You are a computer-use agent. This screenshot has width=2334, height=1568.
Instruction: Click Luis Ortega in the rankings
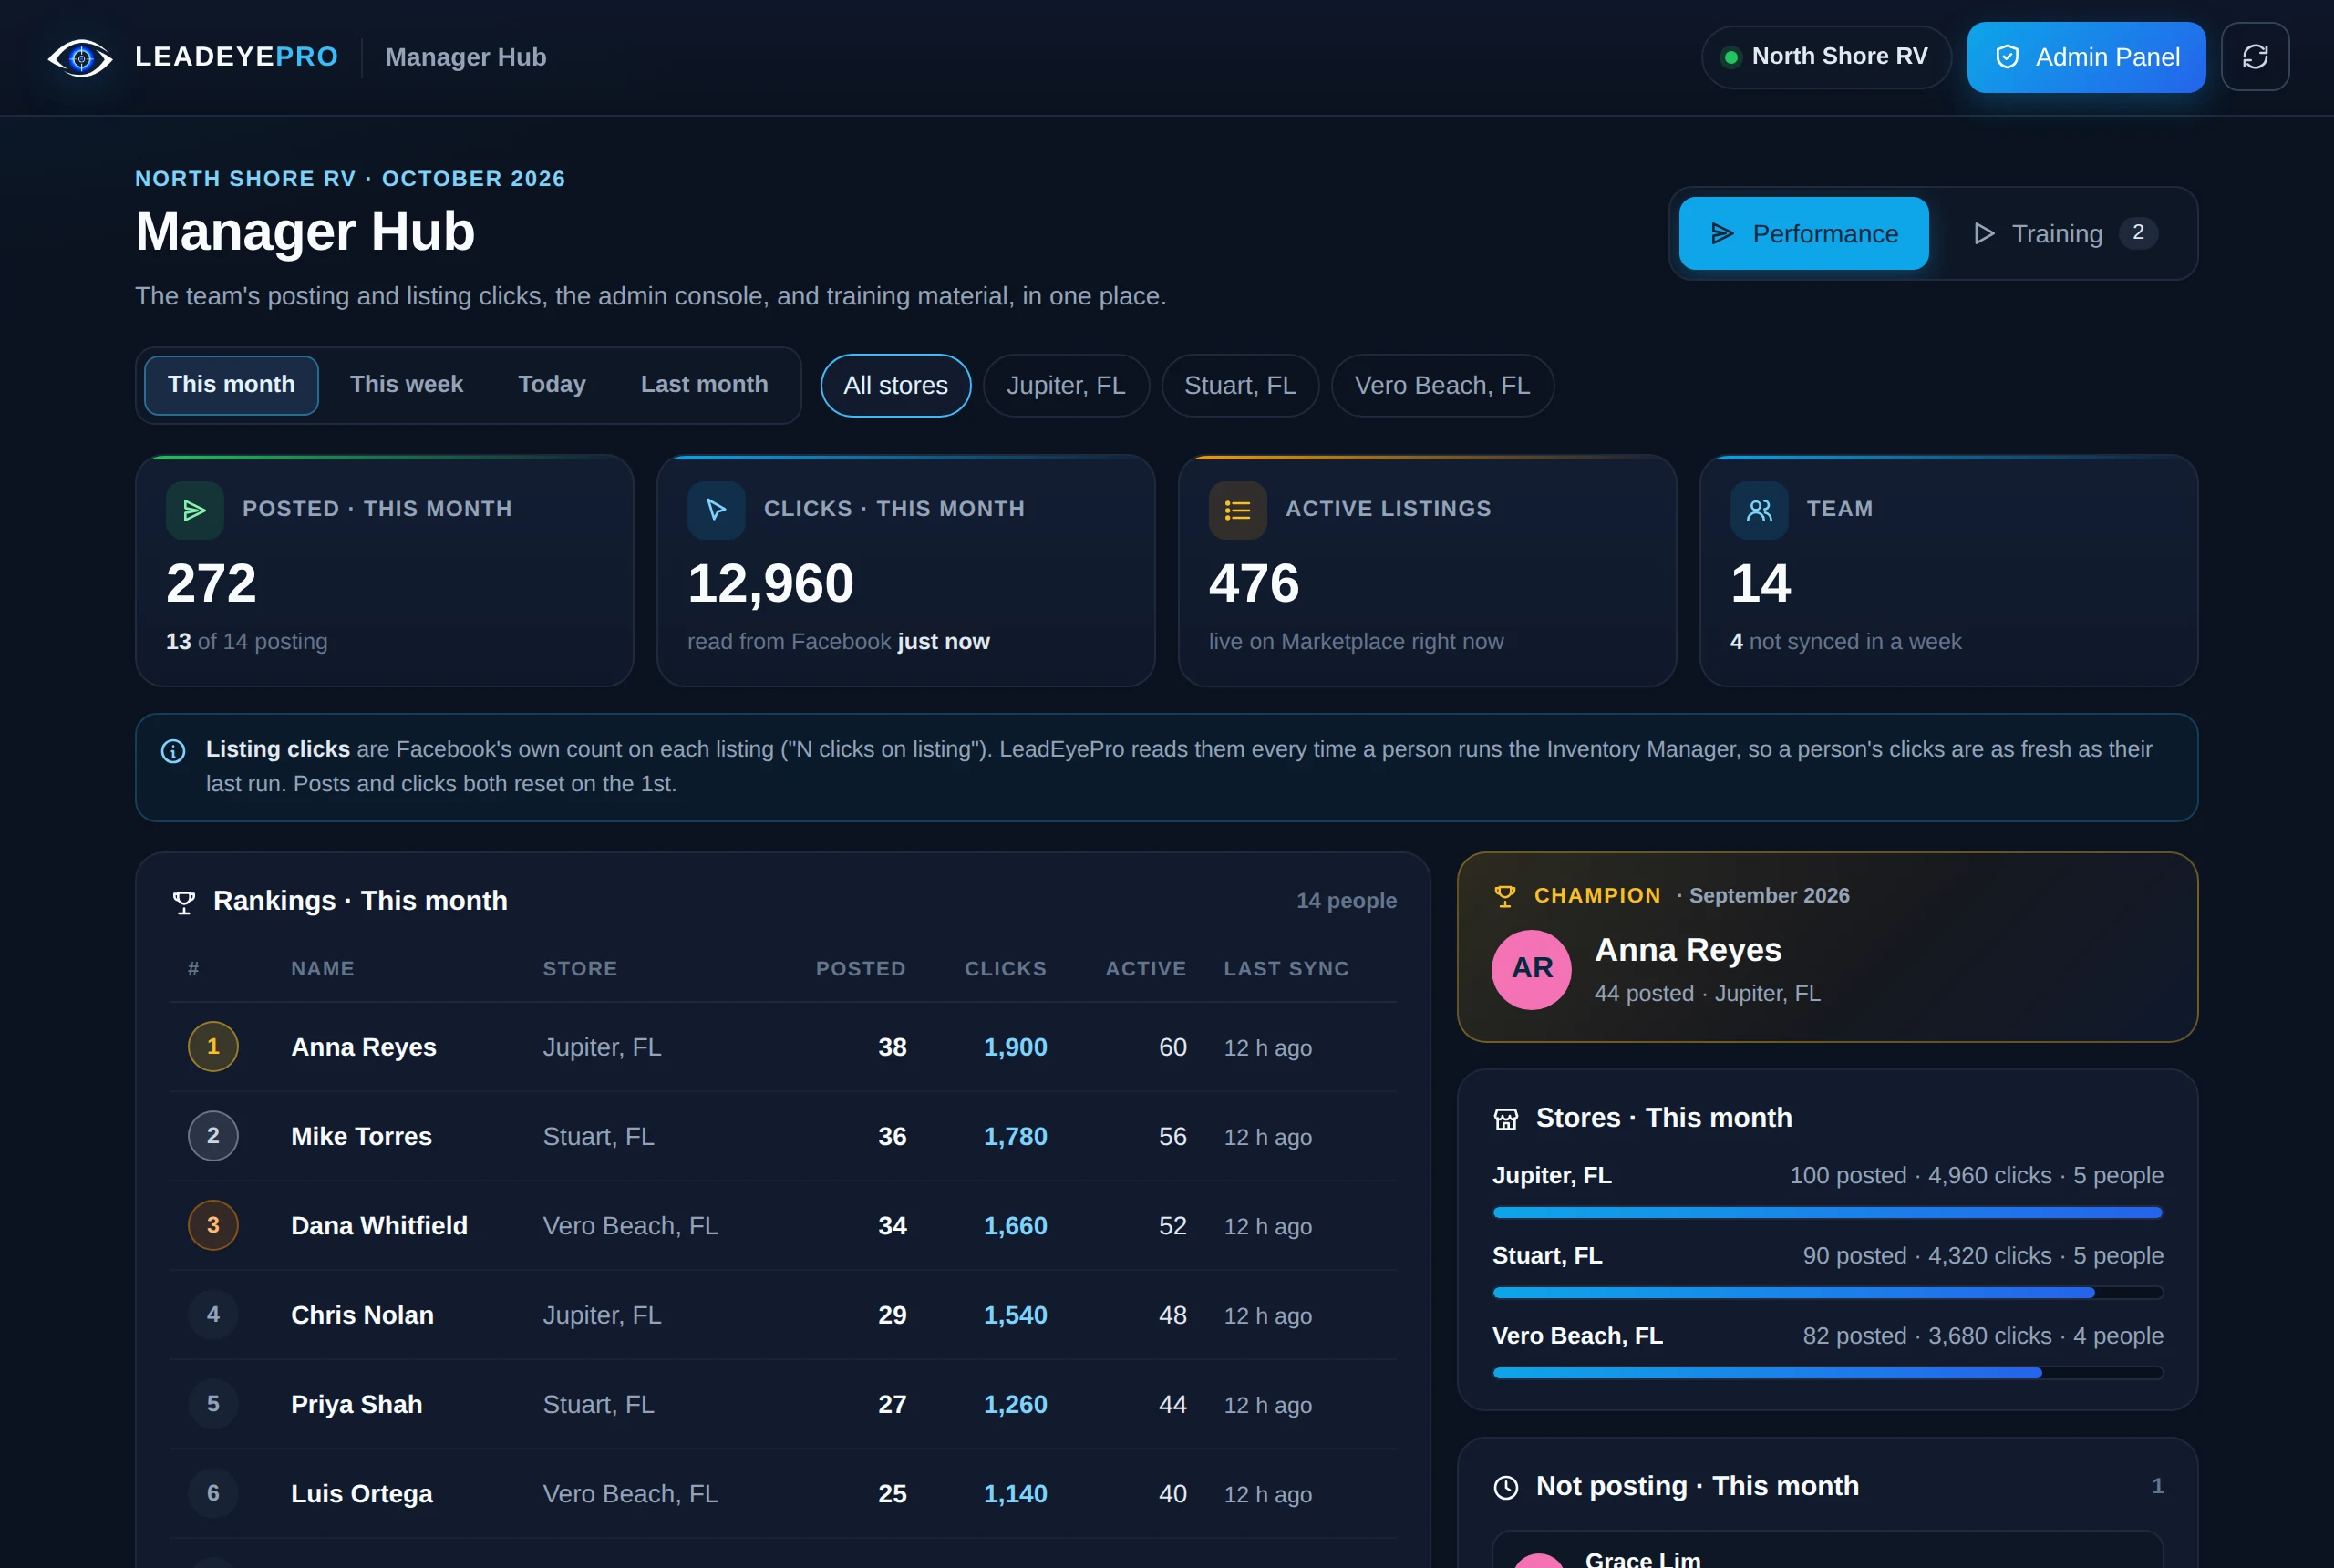(361, 1493)
